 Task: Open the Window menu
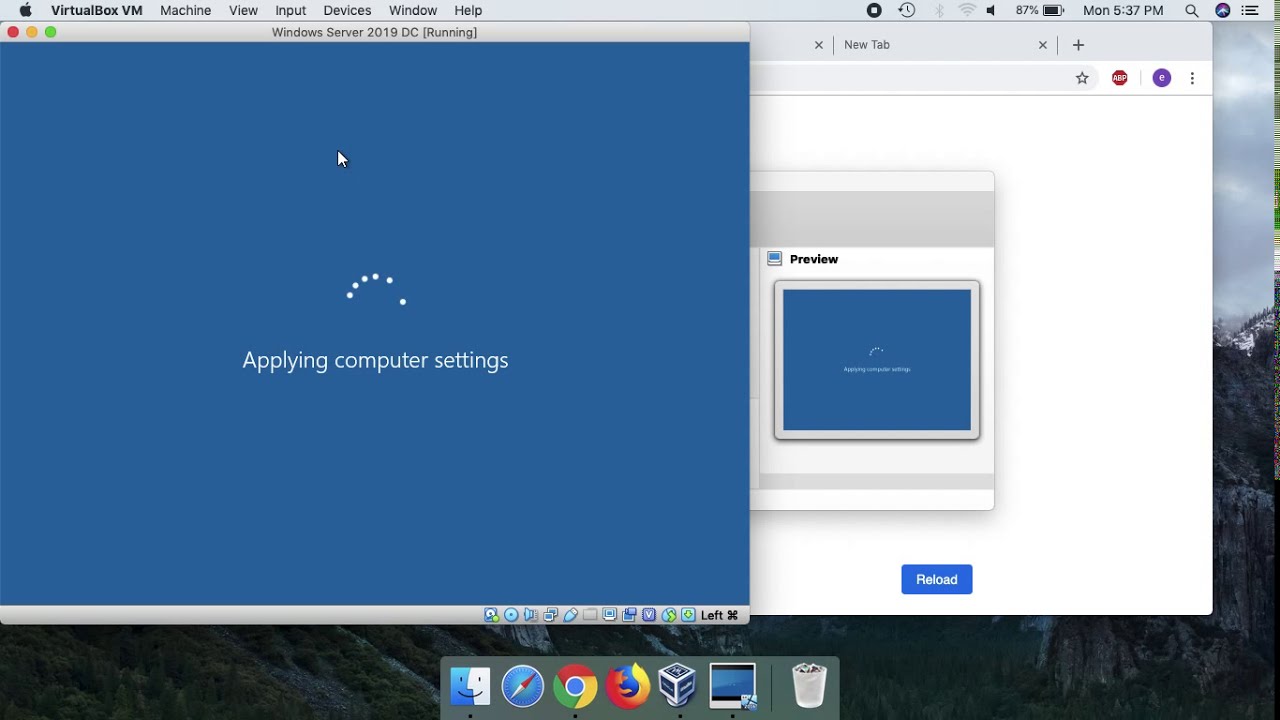[x=413, y=10]
